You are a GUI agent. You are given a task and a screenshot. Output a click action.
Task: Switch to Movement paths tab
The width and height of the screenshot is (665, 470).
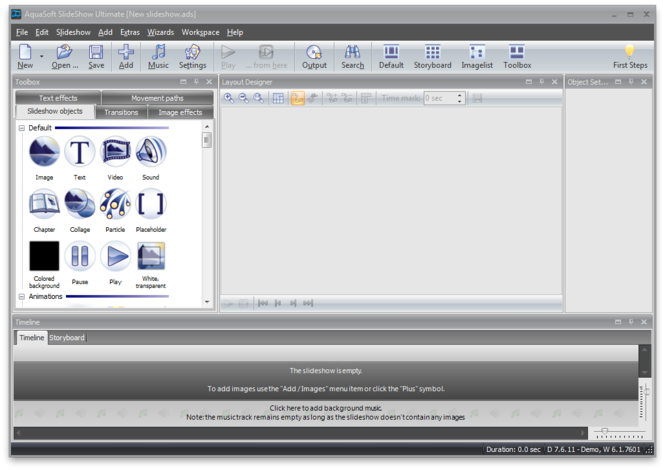click(157, 98)
